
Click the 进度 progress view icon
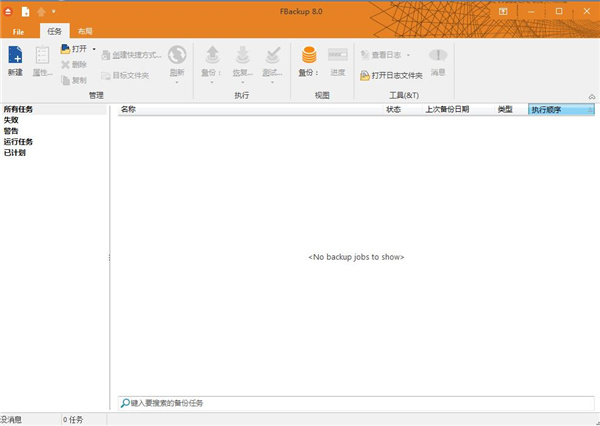tap(338, 55)
